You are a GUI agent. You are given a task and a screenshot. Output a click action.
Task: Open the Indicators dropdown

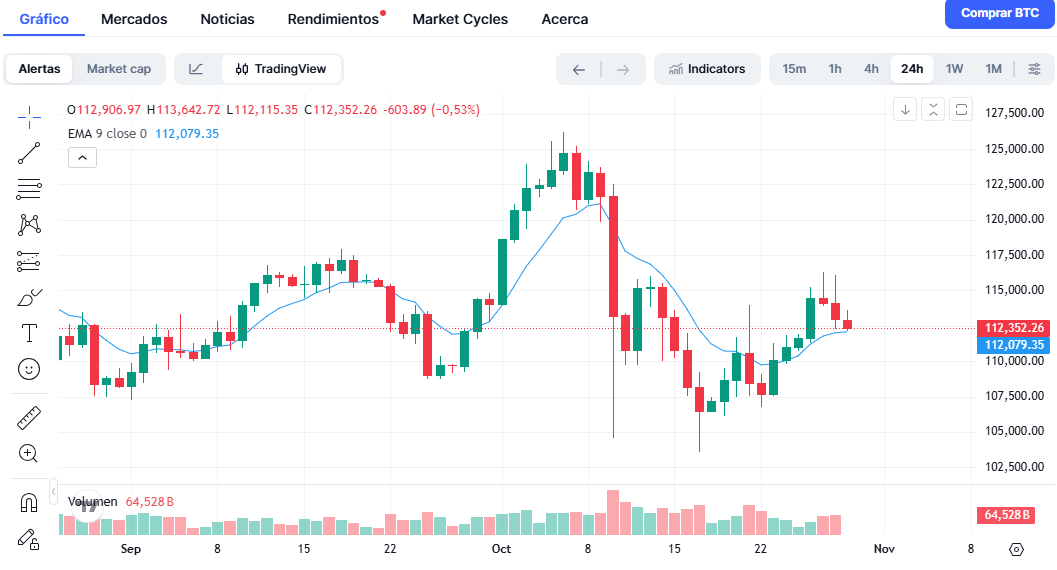707,69
